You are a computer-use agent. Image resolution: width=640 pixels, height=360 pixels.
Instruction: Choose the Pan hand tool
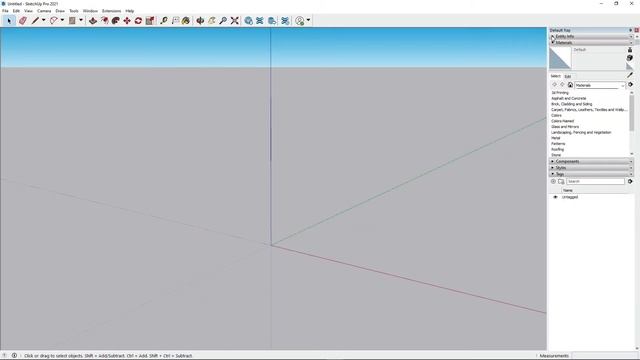click(x=211, y=20)
